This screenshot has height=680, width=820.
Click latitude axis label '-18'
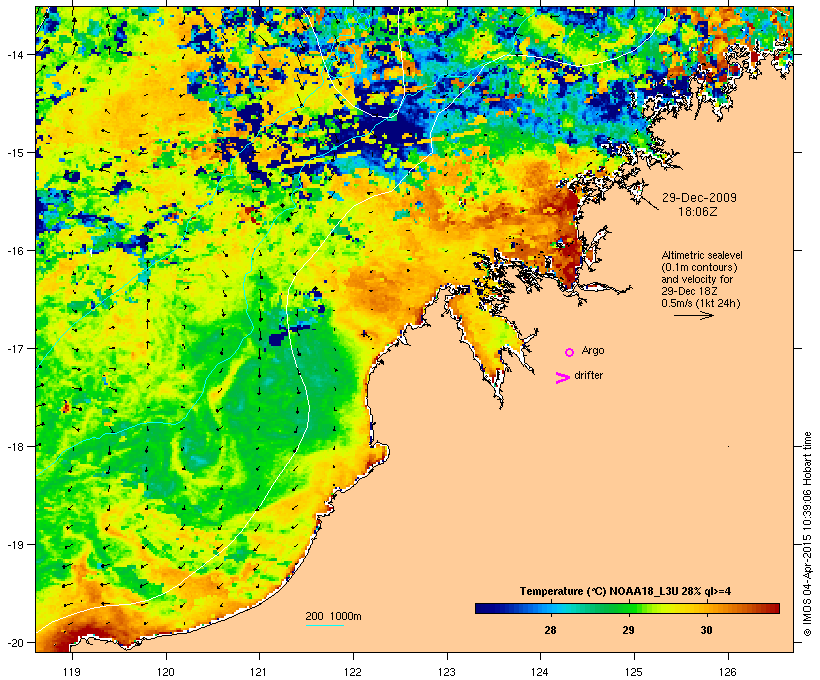pyautogui.click(x=15, y=447)
